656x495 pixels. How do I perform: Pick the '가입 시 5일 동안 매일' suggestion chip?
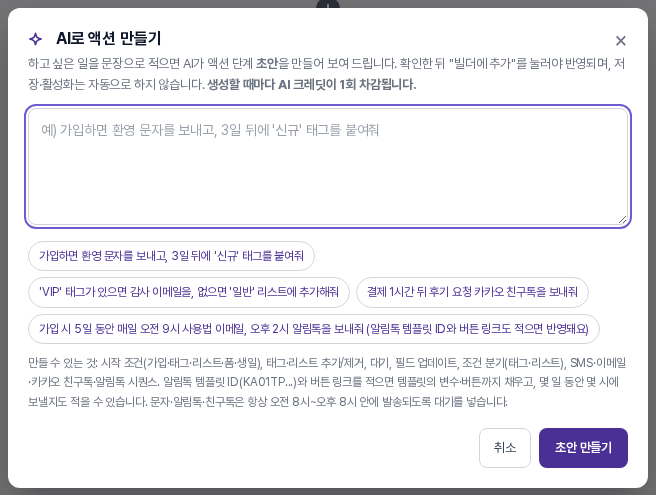click(314, 329)
